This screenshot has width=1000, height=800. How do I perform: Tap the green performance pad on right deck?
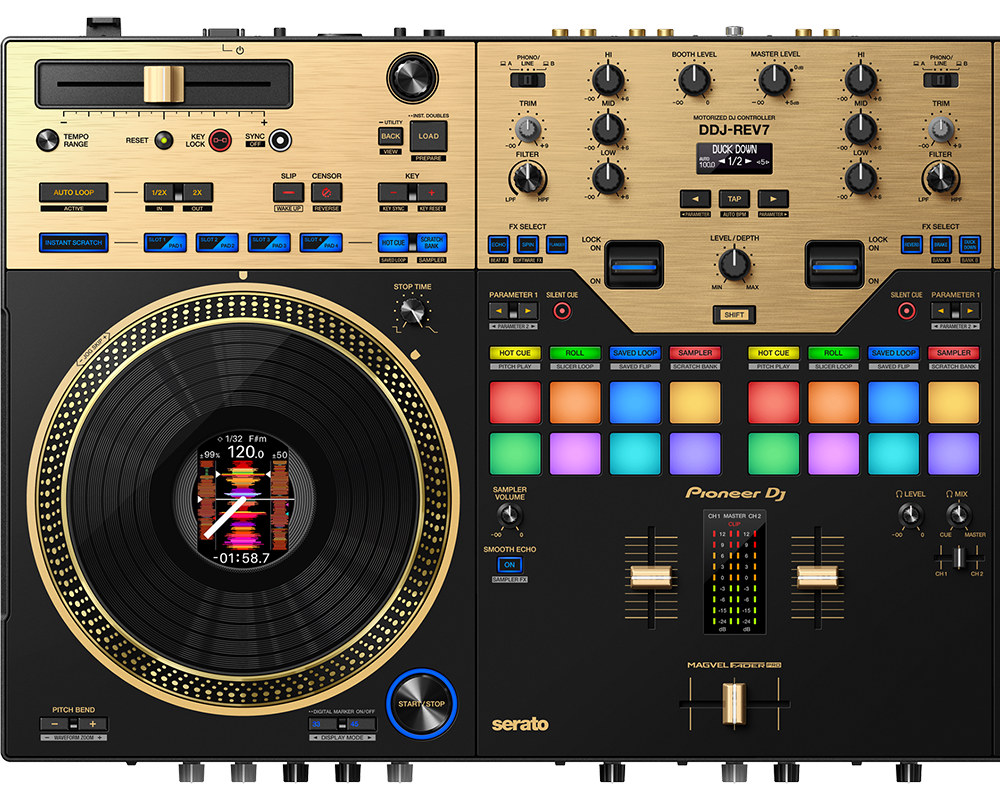(773, 453)
